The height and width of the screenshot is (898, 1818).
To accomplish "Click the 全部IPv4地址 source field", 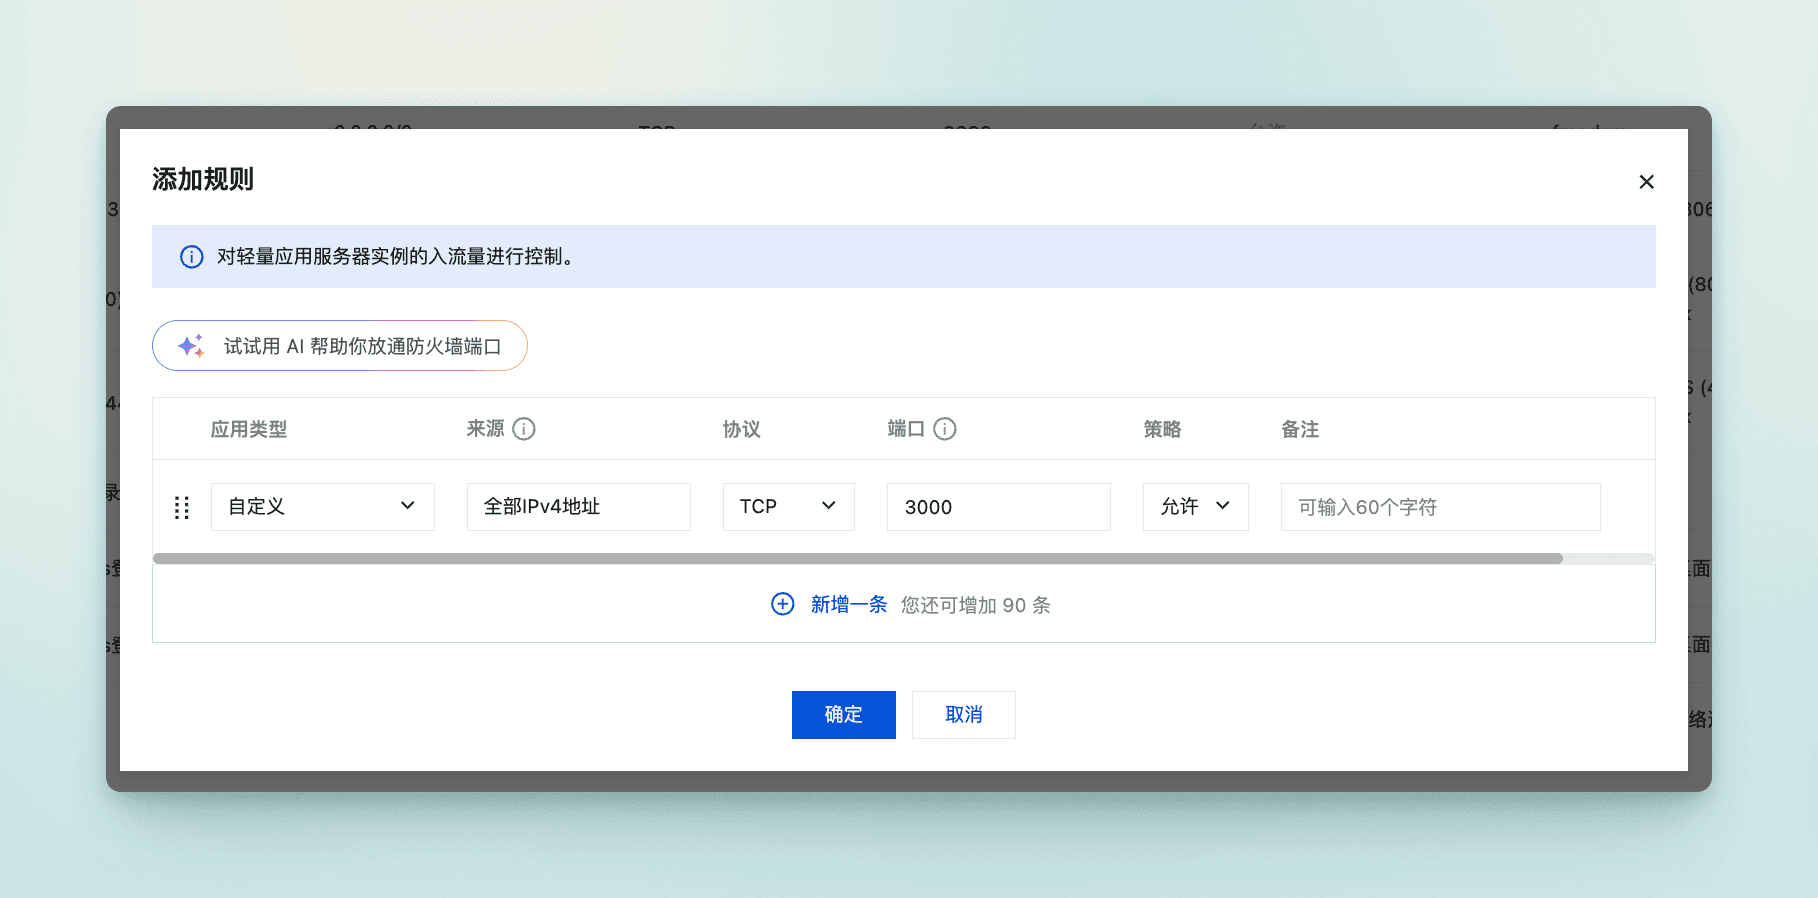I will (579, 507).
